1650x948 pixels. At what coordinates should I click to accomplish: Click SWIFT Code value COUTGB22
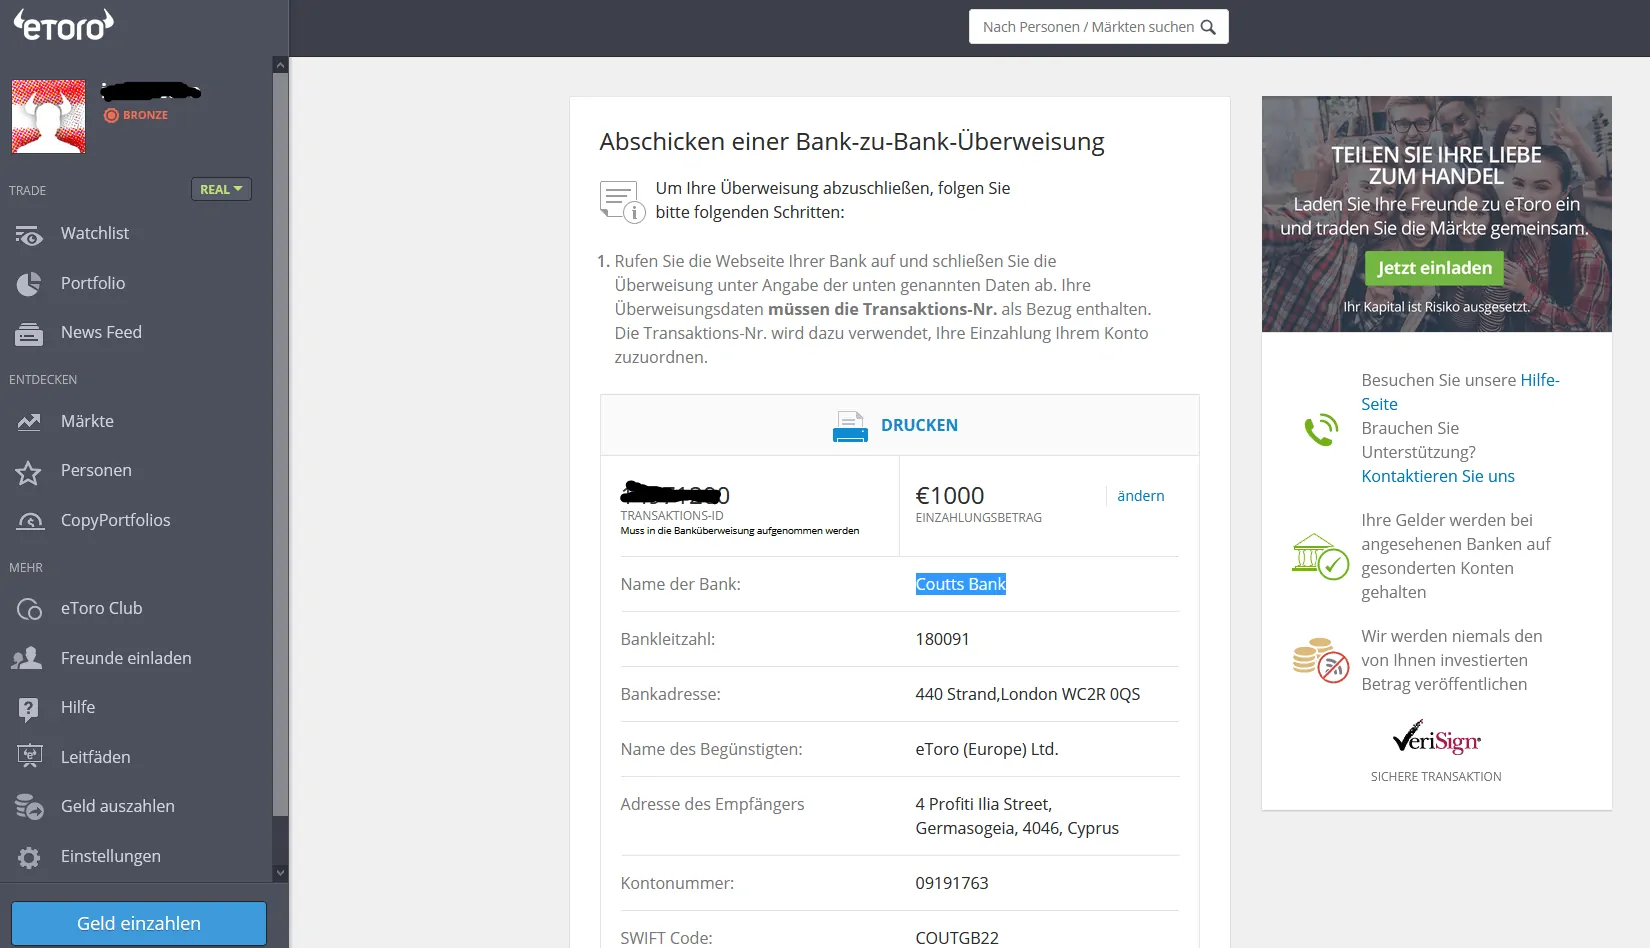click(x=956, y=938)
